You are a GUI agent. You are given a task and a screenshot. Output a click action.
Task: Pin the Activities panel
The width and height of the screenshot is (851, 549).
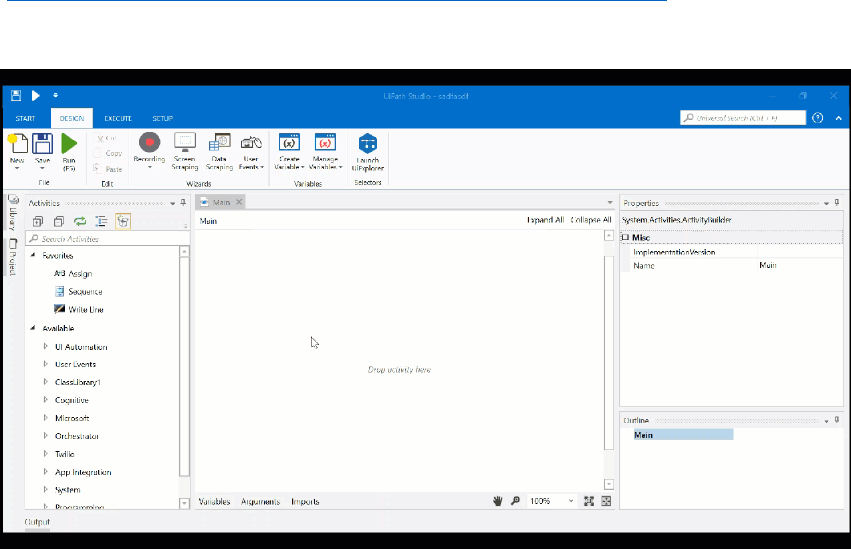tap(183, 203)
